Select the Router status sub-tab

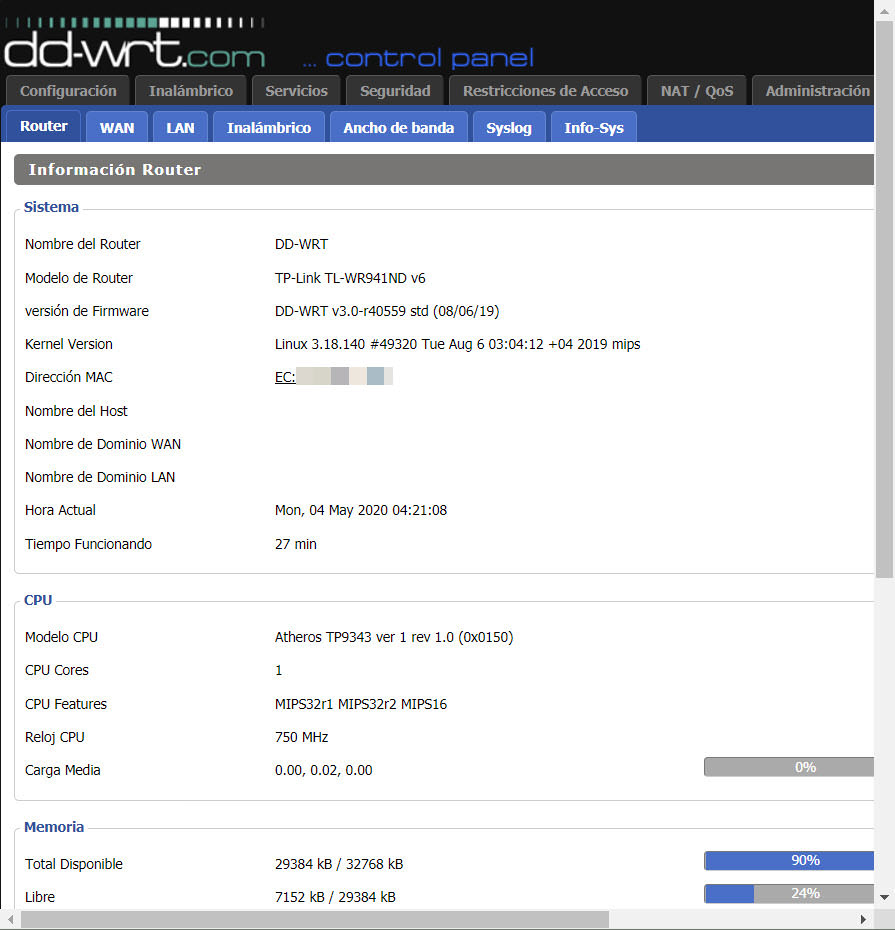click(44, 127)
